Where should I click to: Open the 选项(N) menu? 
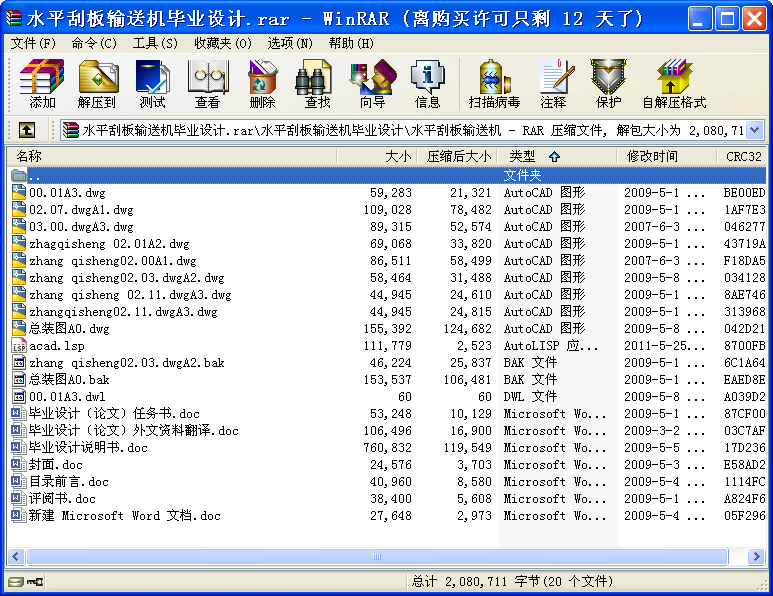[290, 43]
